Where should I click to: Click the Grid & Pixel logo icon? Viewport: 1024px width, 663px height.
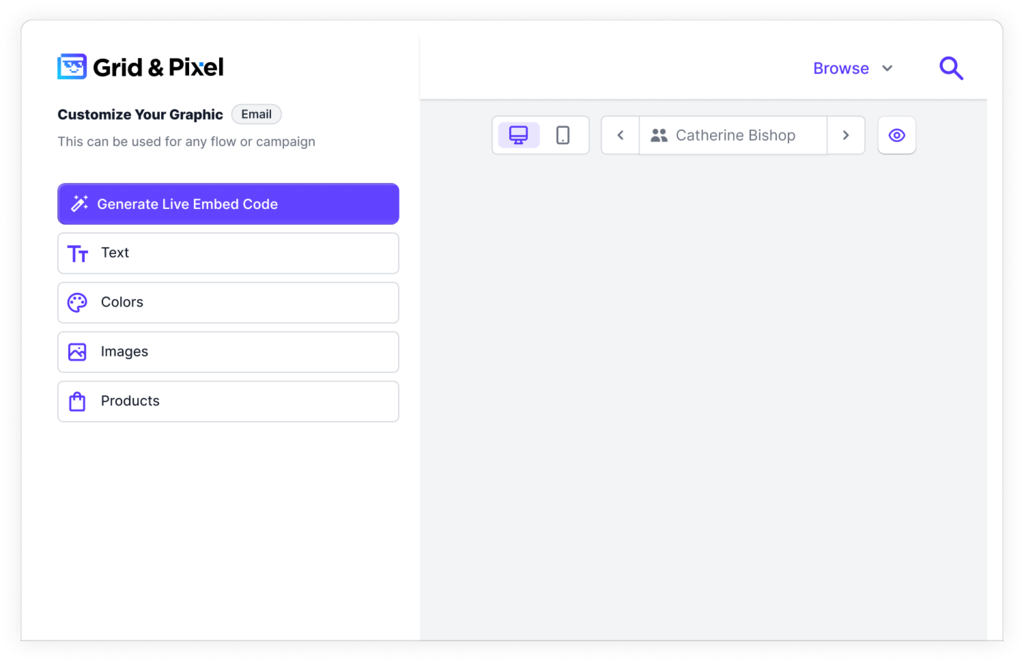click(x=72, y=67)
